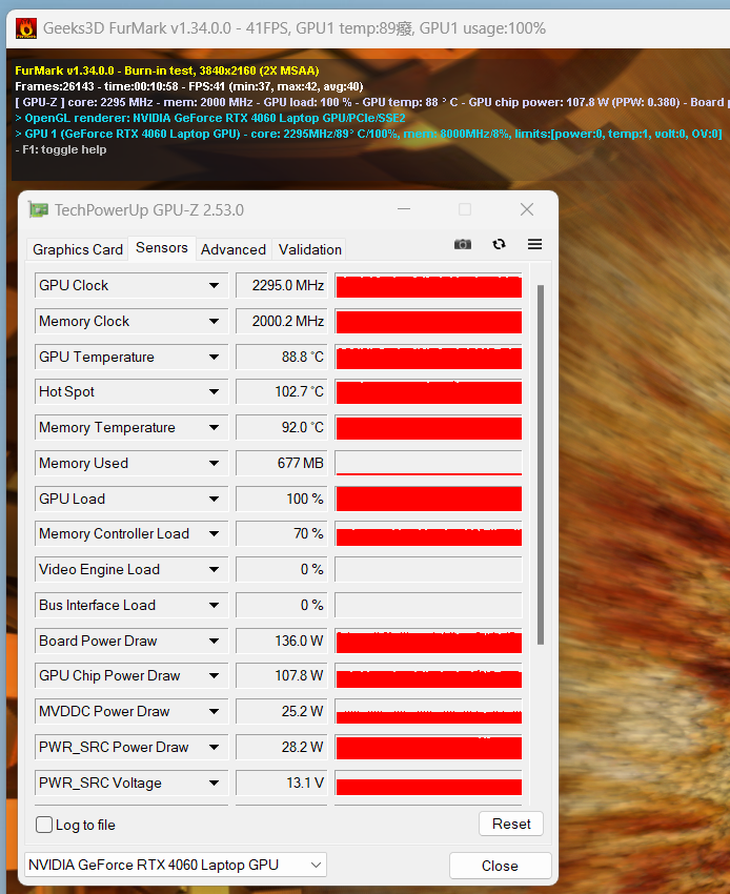The width and height of the screenshot is (730, 894).
Task: Click the 25.2 W MVDDC power value
Action: (x=282, y=712)
